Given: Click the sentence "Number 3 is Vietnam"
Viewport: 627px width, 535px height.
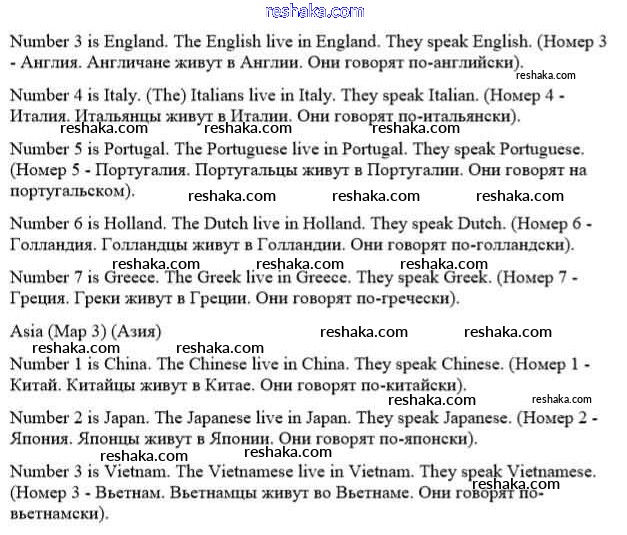Looking at the screenshot, I should (x=87, y=471).
